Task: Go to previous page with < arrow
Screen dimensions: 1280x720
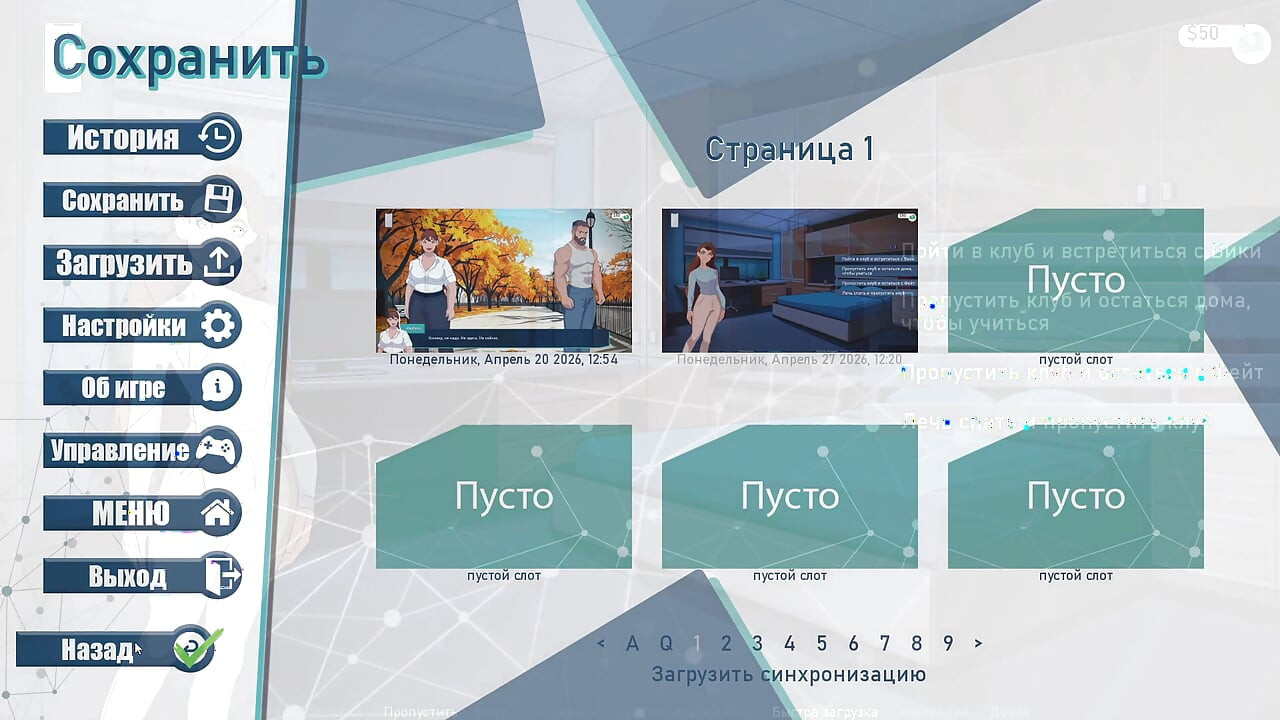Action: pos(601,643)
